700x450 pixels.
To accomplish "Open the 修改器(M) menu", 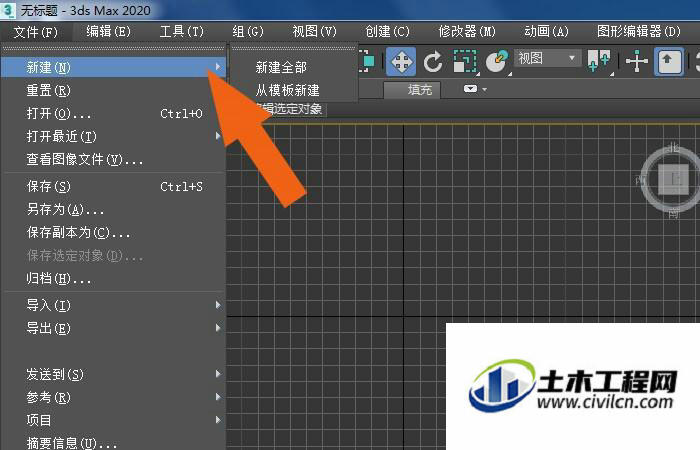I will tap(467, 32).
